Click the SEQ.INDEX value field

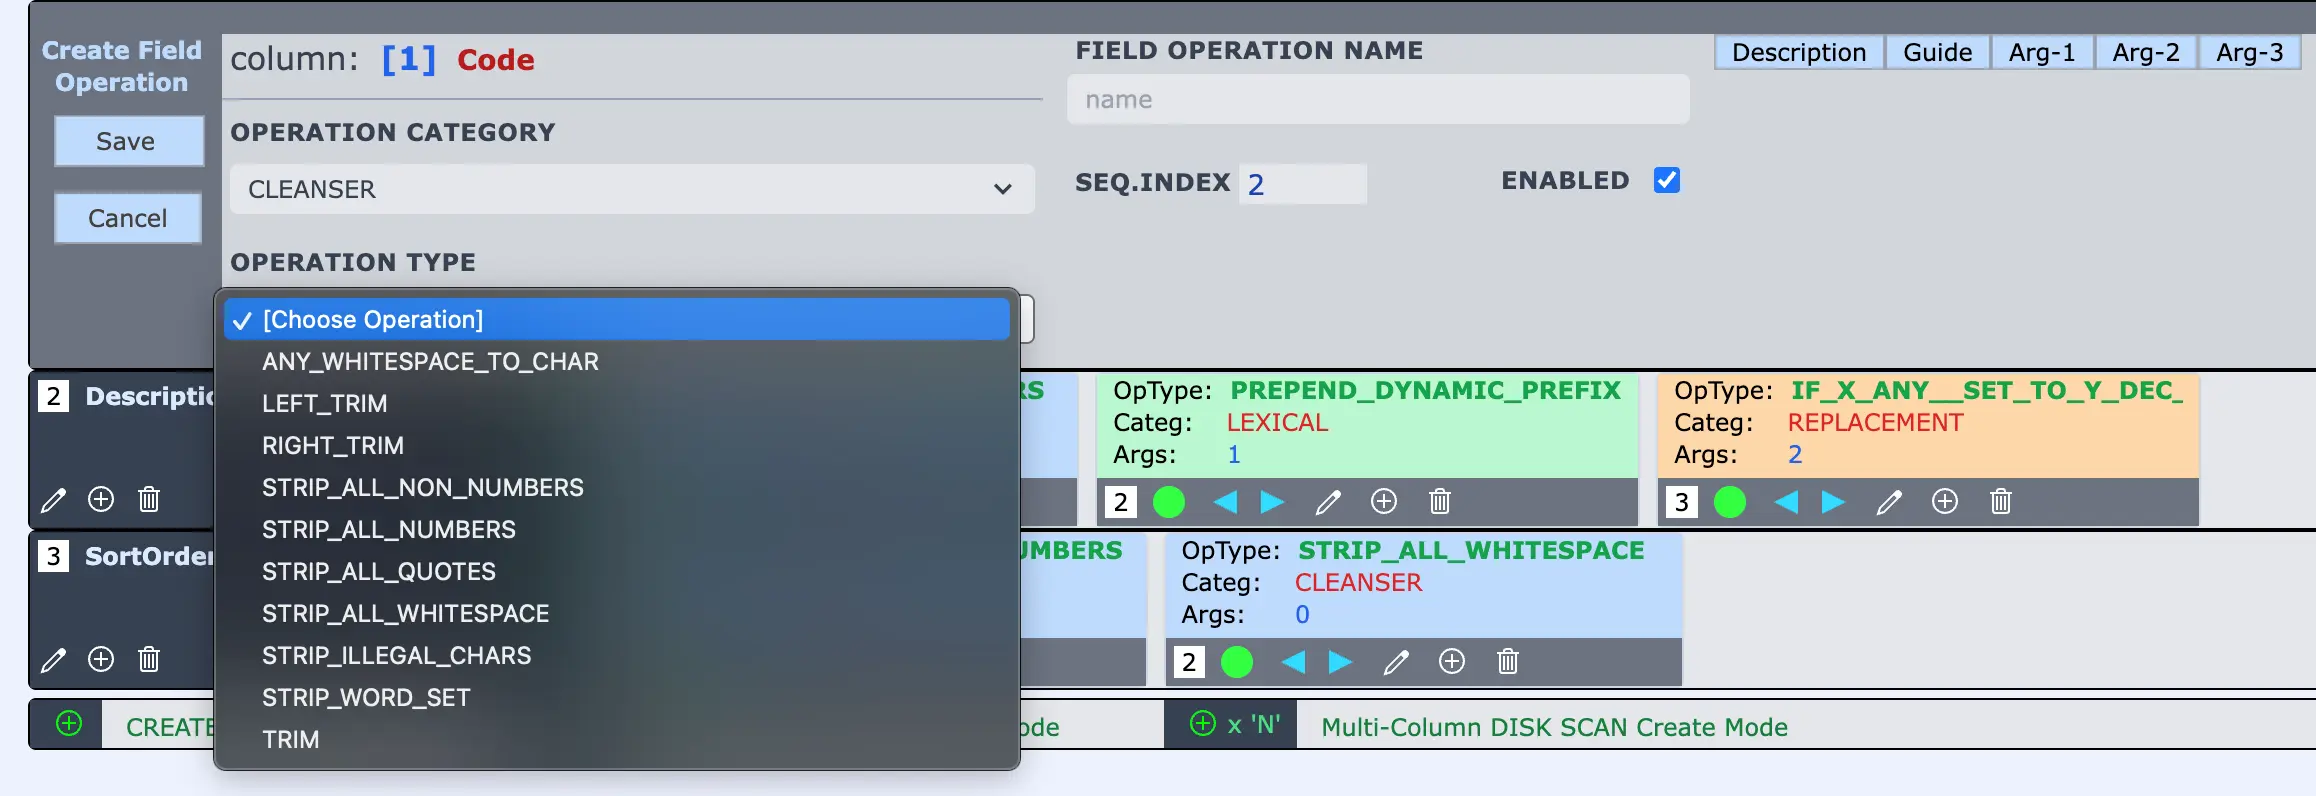(1302, 183)
